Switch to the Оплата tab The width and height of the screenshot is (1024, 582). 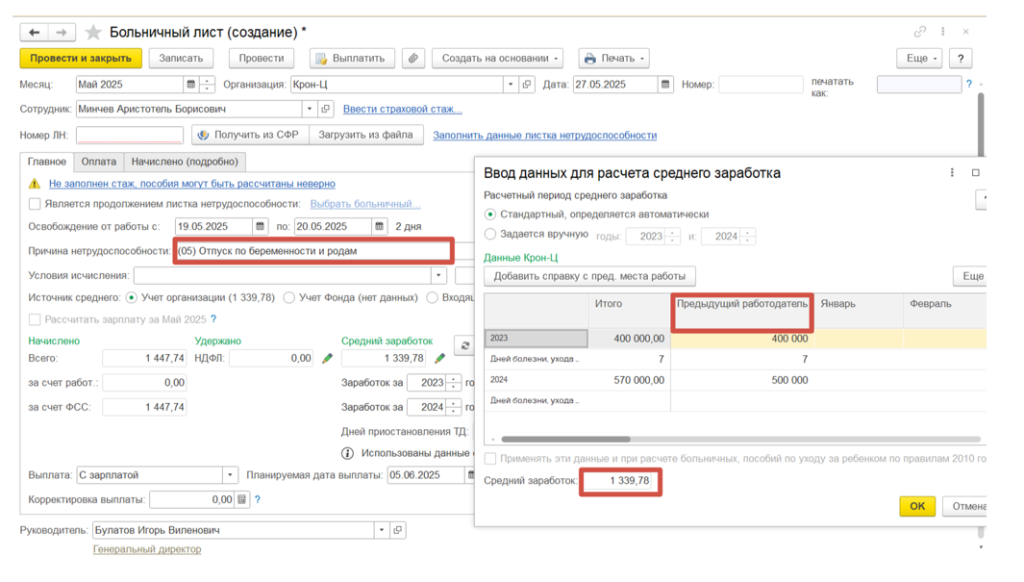(98, 162)
